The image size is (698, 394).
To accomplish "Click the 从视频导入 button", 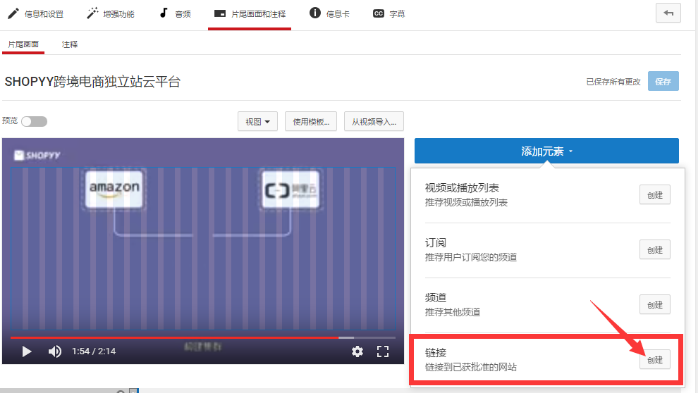I will click(x=374, y=121).
